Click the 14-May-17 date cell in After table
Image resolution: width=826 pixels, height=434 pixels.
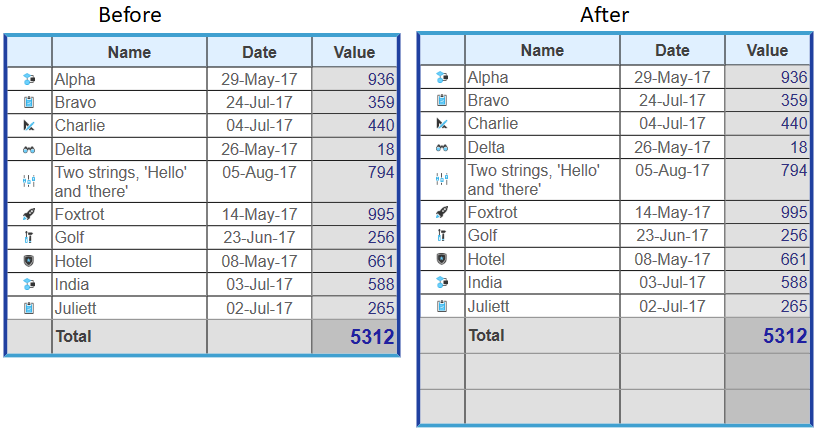pyautogui.click(x=672, y=212)
